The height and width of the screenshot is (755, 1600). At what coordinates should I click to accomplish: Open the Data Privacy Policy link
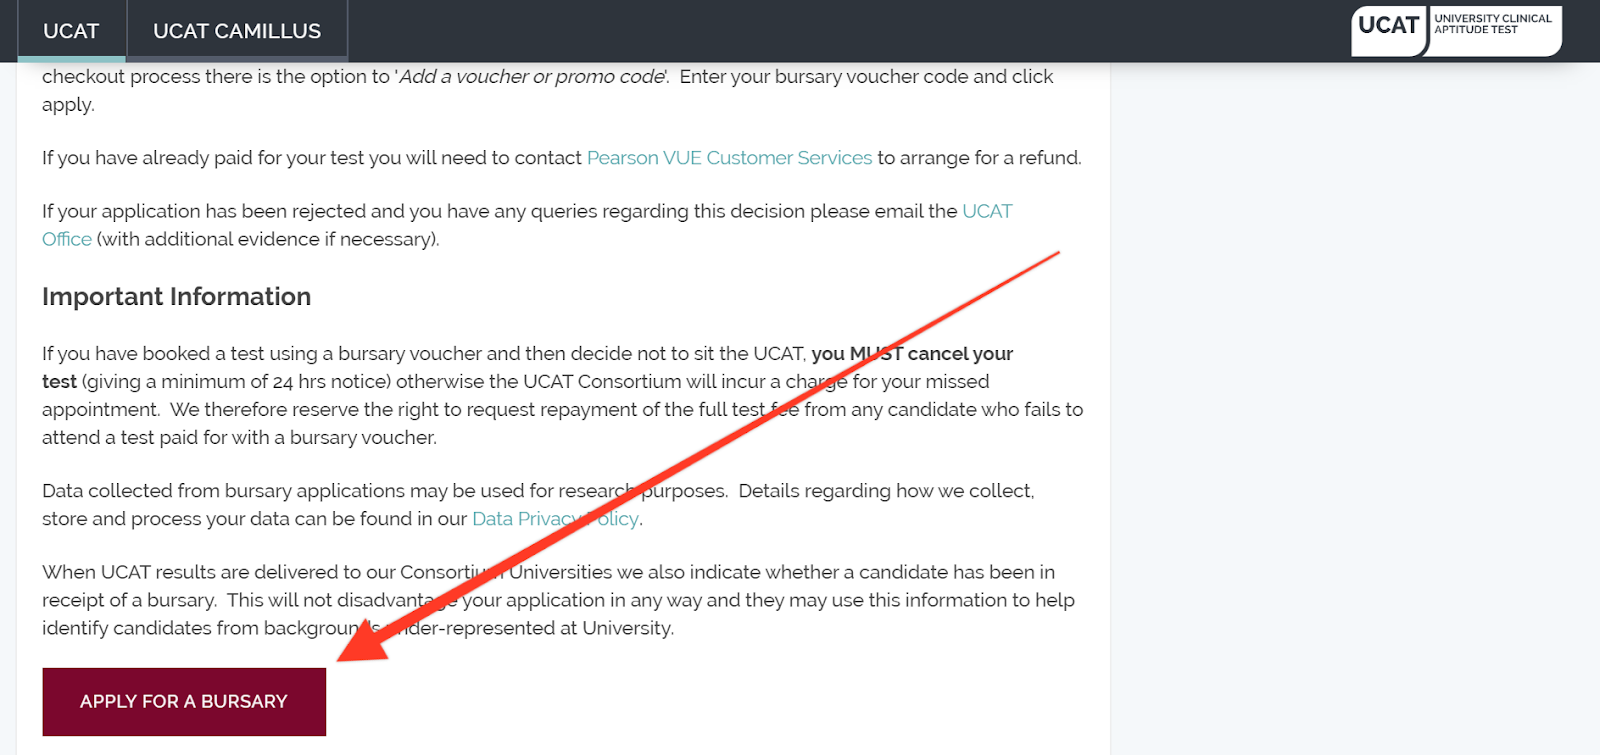point(555,519)
